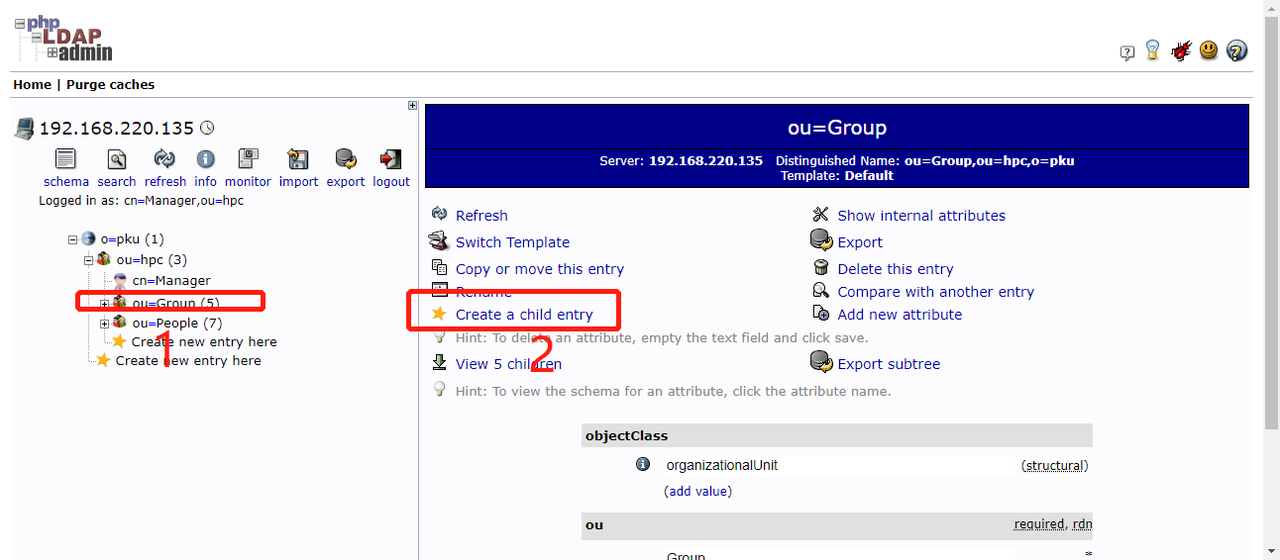Open the help question mark icon
The height and width of the screenshot is (560, 1280).
click(1236, 51)
